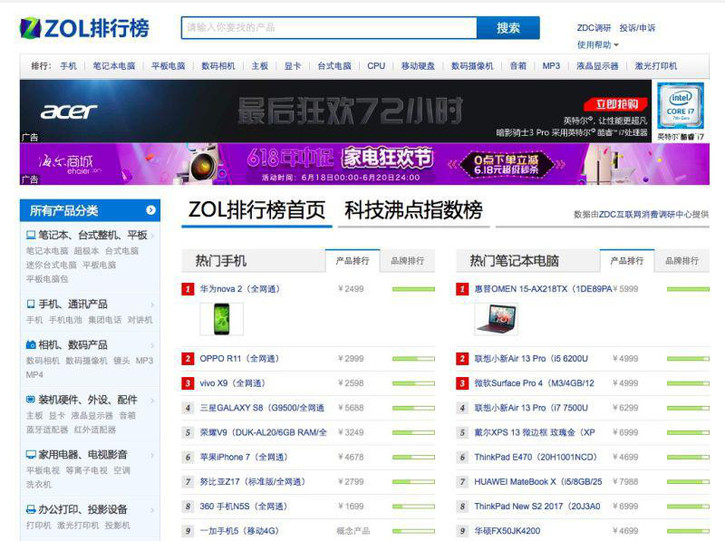
Task: Click the ZOL排行榜 logo
Action: point(85,28)
